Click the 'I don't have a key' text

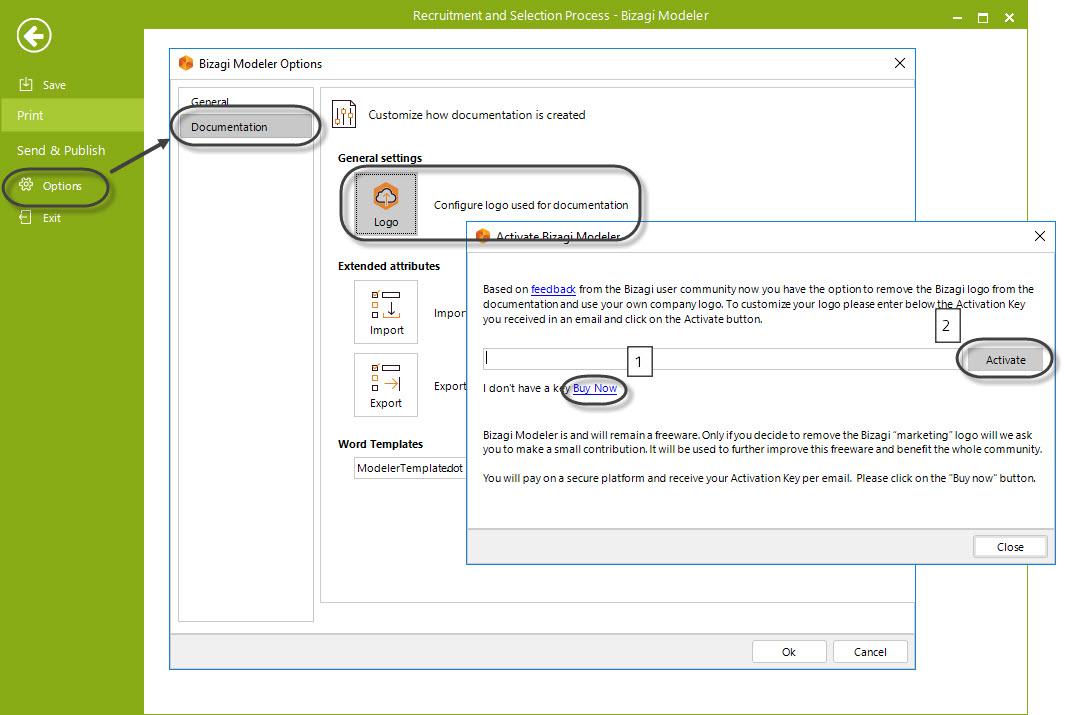(526, 388)
